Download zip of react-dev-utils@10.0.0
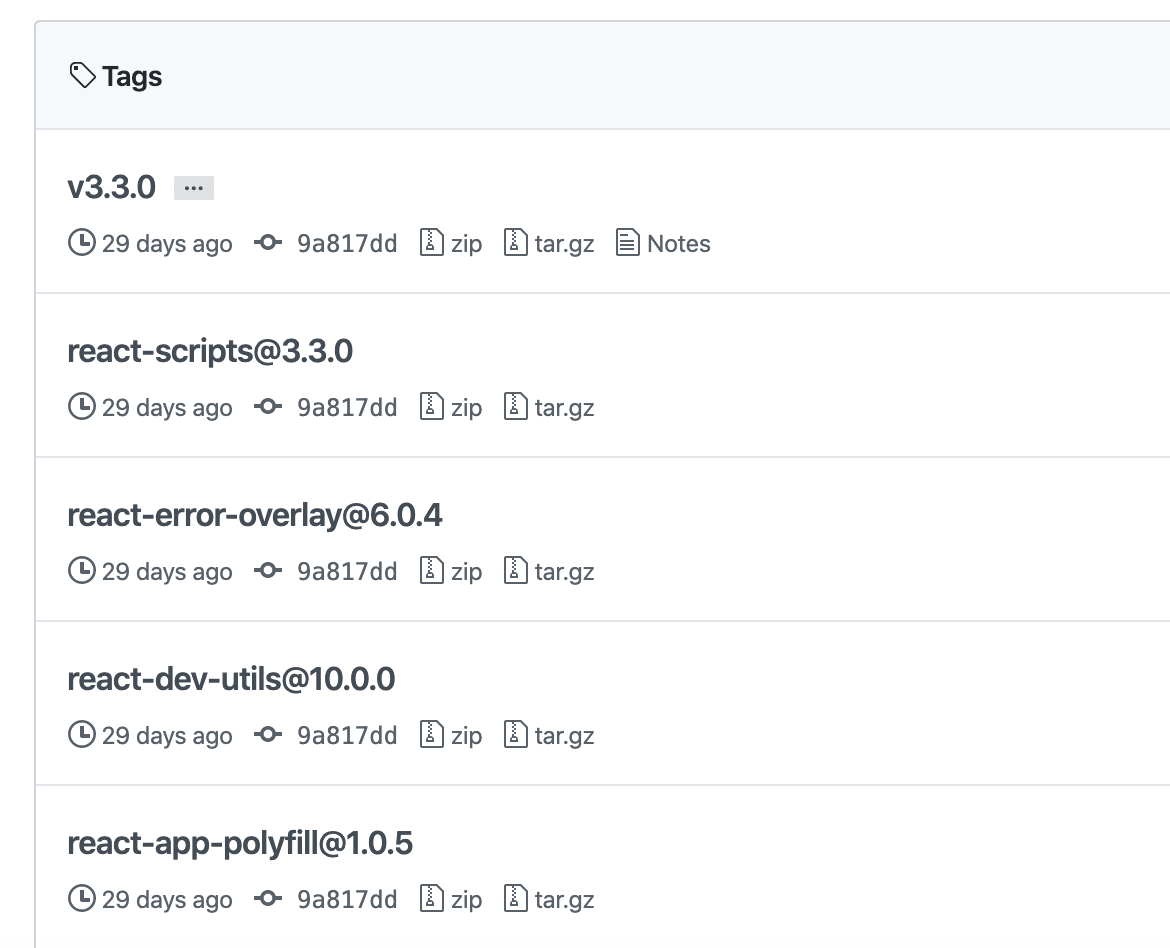 click(466, 737)
